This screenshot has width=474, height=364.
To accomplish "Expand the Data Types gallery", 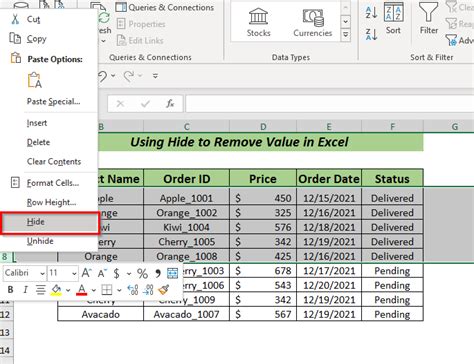I will (x=346, y=35).
